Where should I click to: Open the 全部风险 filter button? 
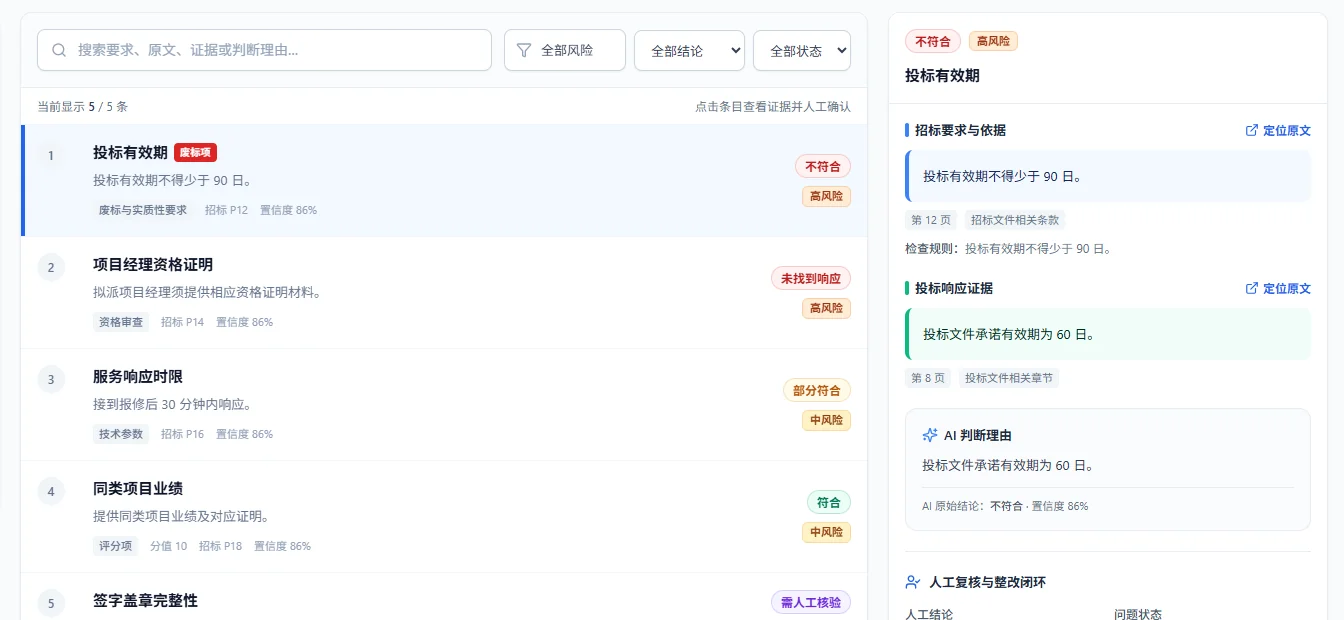point(565,50)
